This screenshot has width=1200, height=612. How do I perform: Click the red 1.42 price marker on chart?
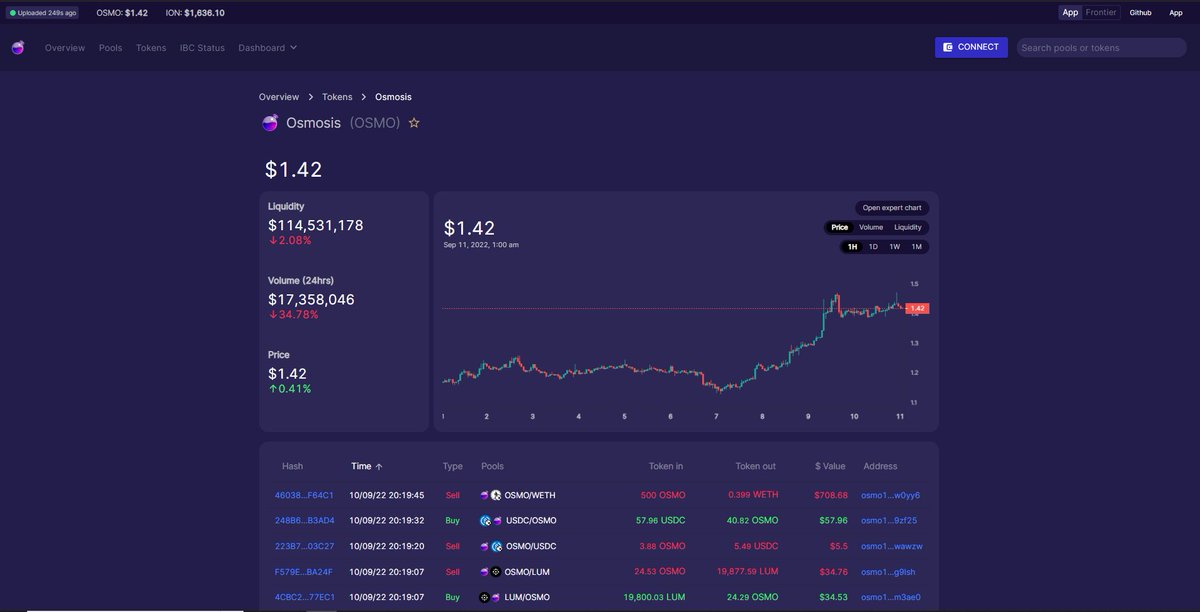[917, 308]
